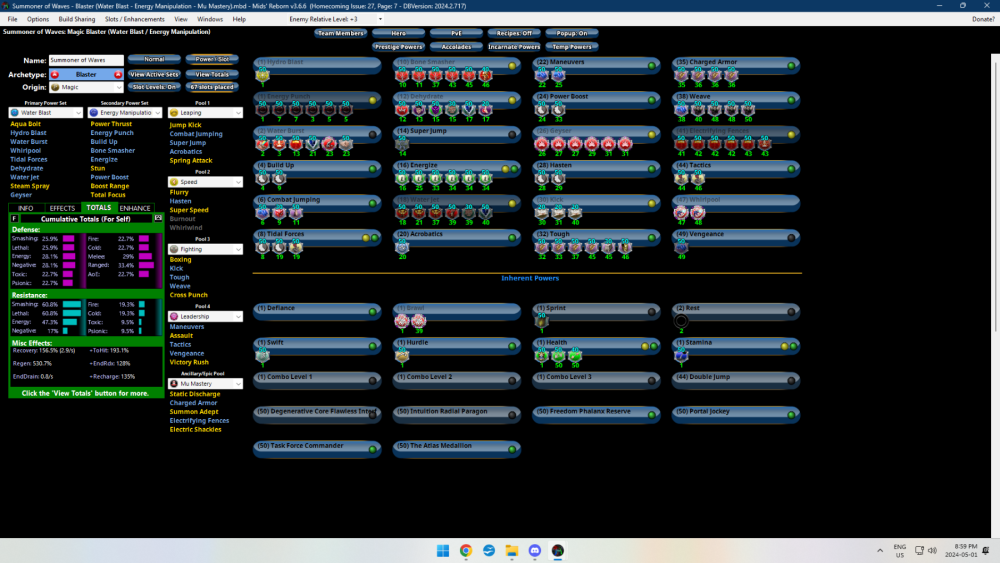The height and width of the screenshot is (563, 1000).
Task: Click the Incarnate Powers button
Action: pyautogui.click(x=514, y=47)
